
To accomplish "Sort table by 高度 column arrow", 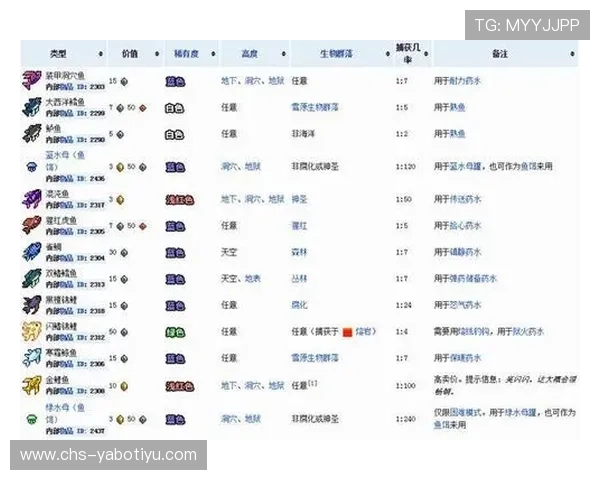I will [284, 54].
